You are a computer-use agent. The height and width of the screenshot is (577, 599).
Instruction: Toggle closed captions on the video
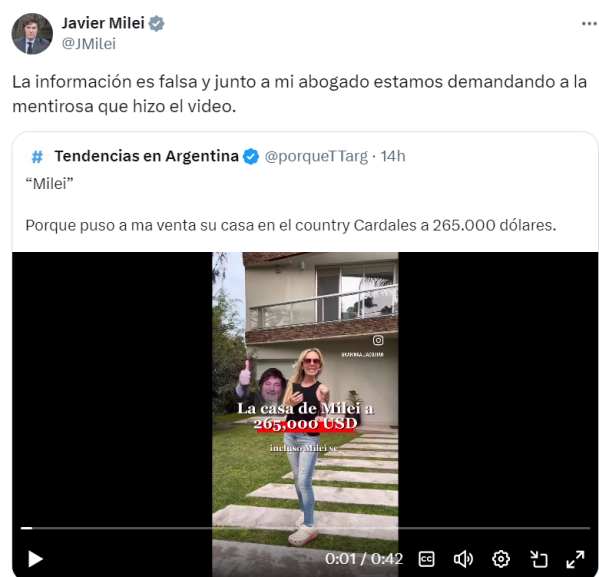click(x=426, y=559)
